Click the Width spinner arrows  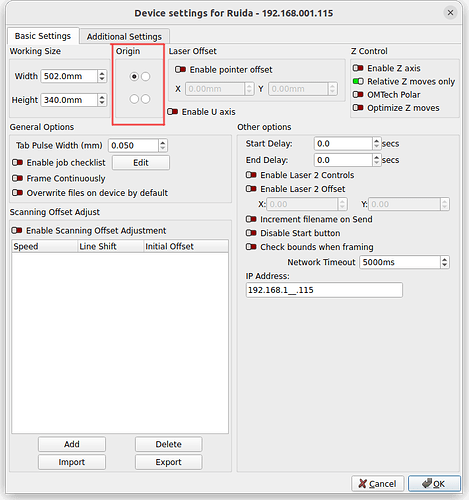pos(102,76)
